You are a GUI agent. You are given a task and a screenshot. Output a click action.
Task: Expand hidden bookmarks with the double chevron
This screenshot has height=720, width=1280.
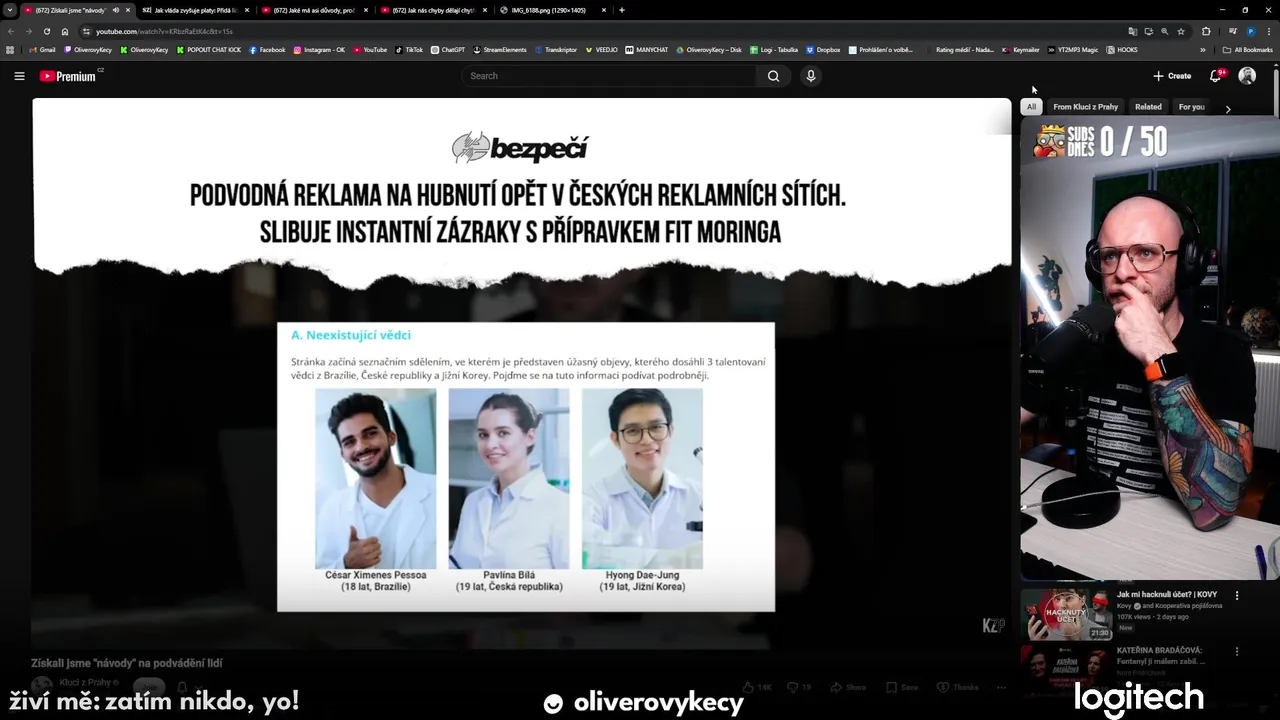click(1203, 49)
